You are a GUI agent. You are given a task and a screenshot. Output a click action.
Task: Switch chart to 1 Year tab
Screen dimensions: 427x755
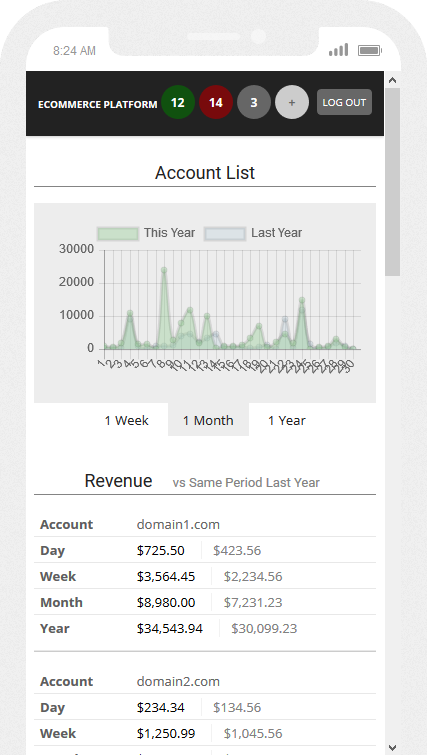286,420
